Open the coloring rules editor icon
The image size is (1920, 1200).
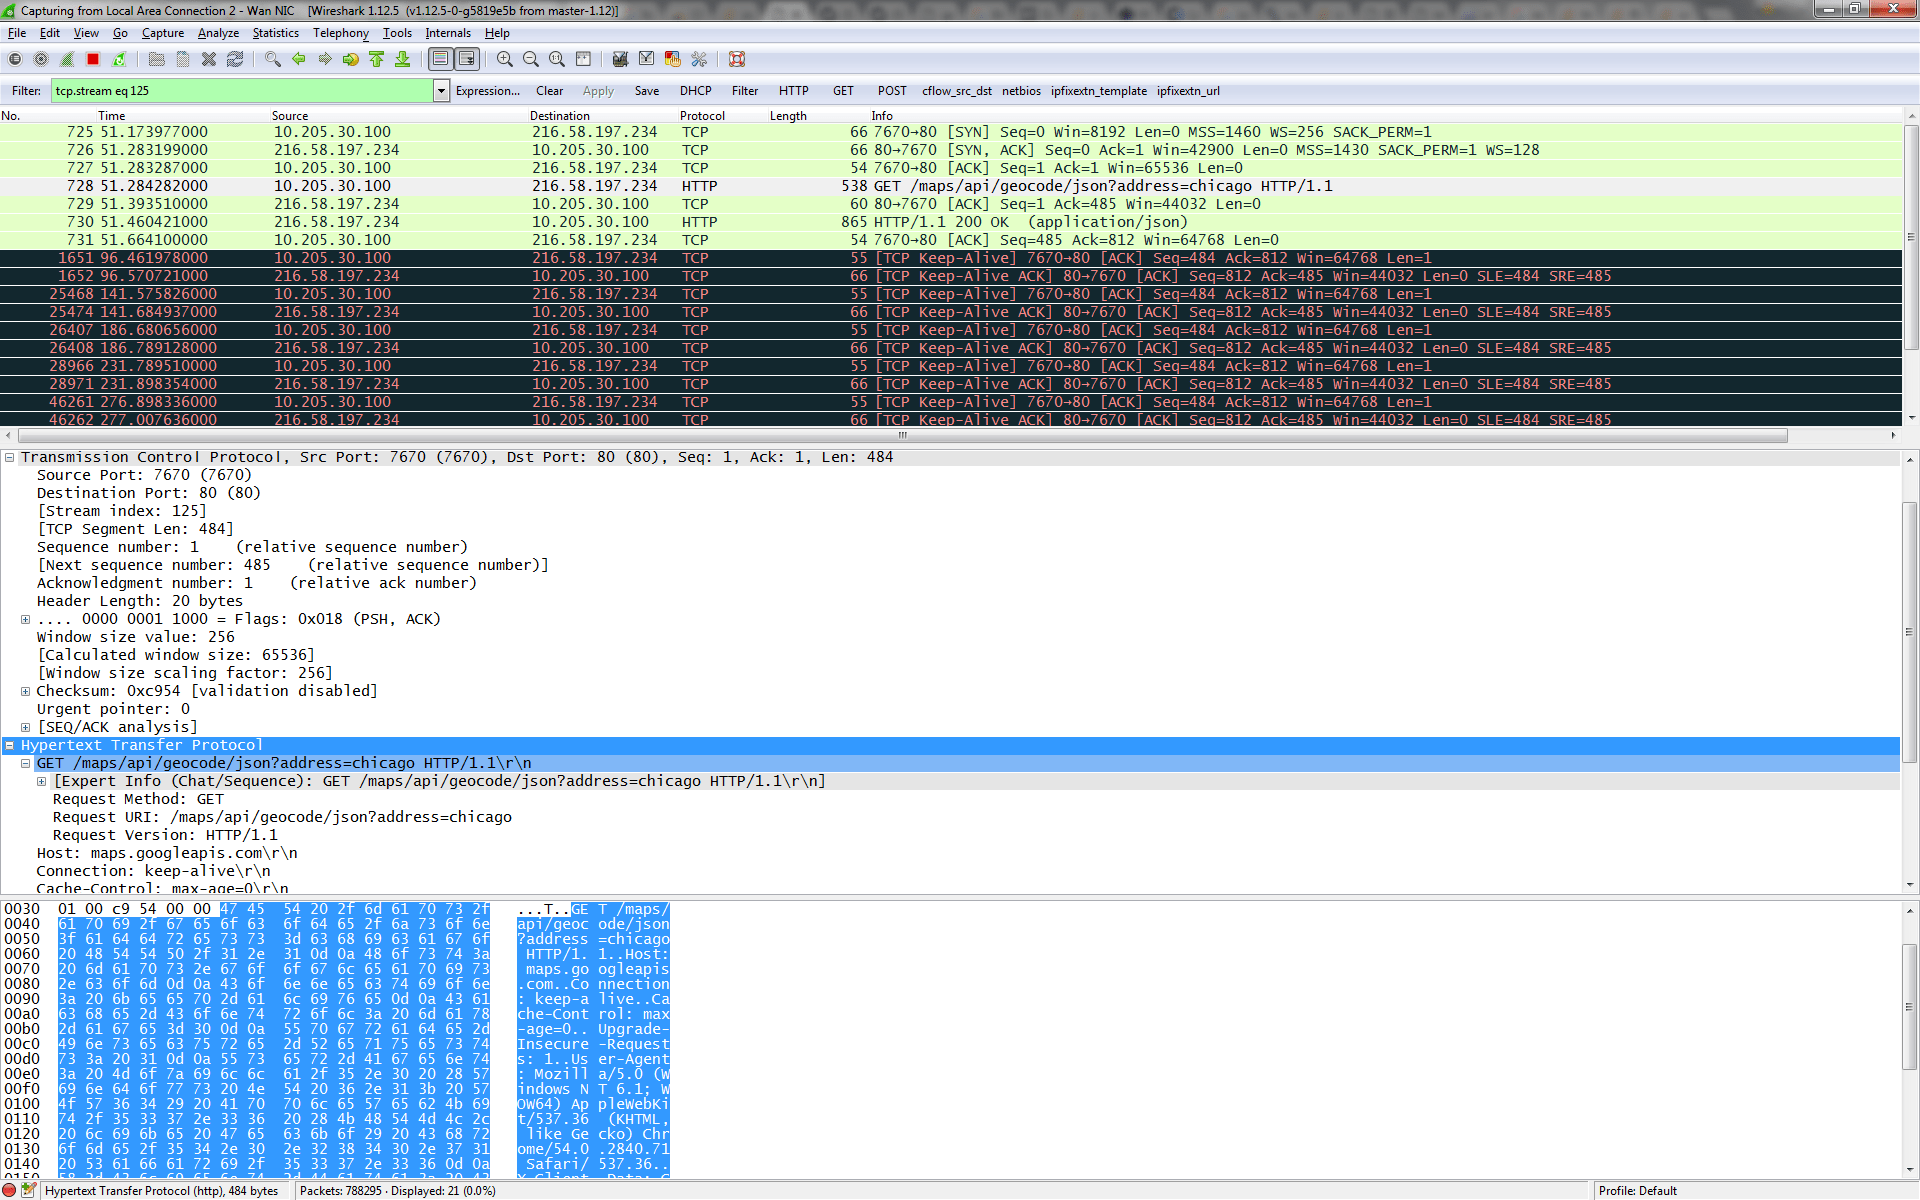coord(673,60)
